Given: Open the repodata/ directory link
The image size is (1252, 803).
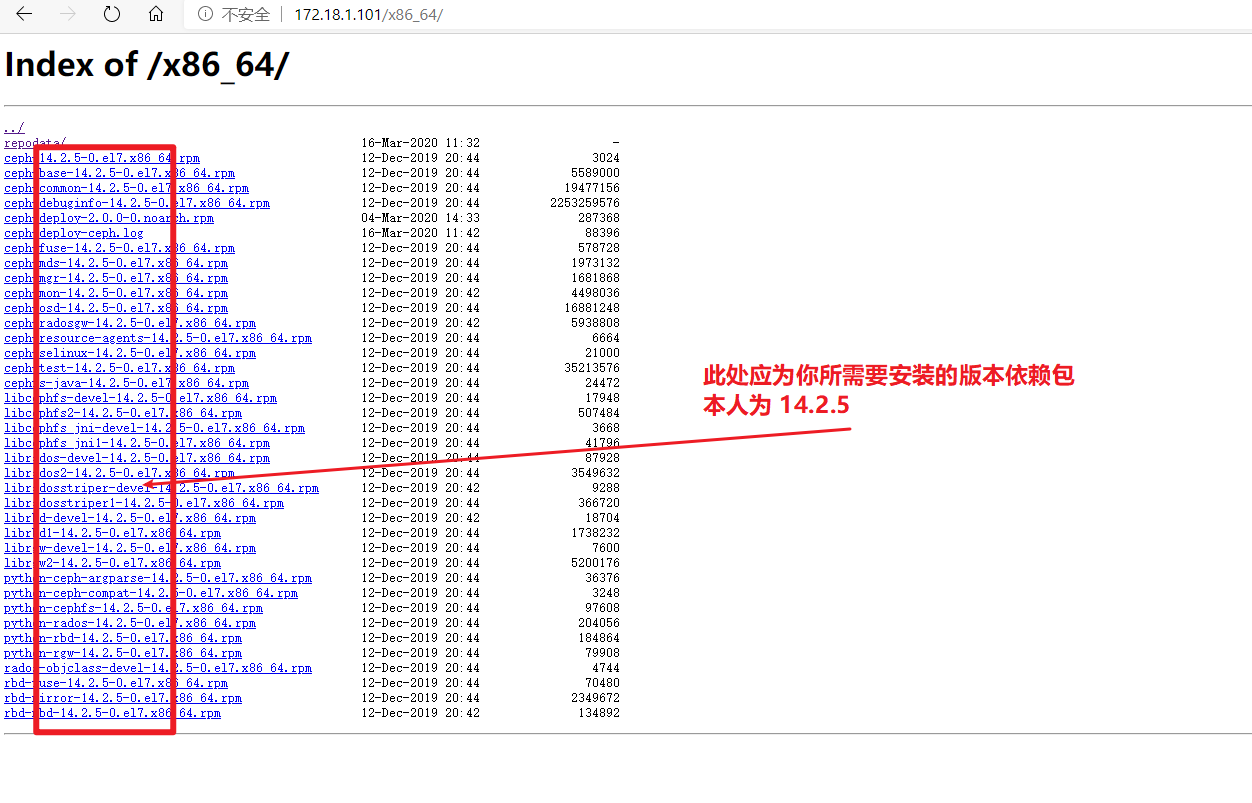Looking at the screenshot, I should click(35, 143).
